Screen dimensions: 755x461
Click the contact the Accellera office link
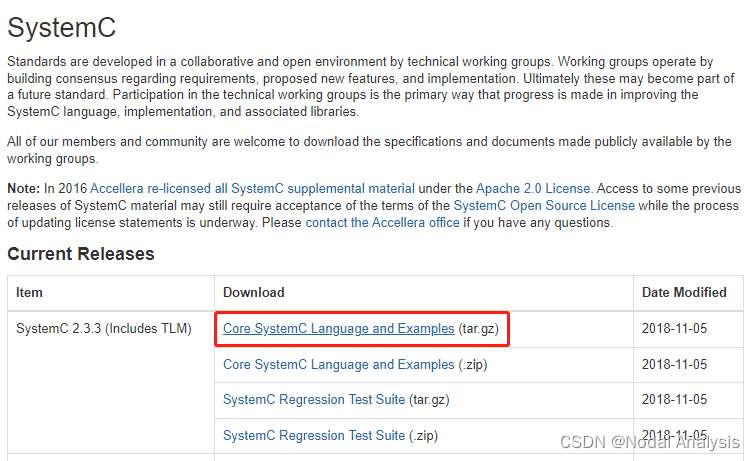382,222
